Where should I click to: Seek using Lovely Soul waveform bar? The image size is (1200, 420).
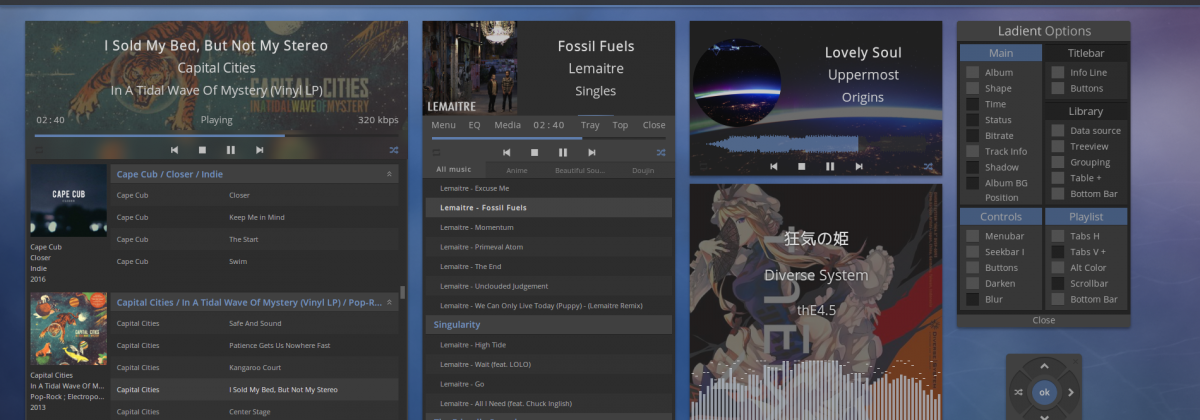click(x=816, y=144)
